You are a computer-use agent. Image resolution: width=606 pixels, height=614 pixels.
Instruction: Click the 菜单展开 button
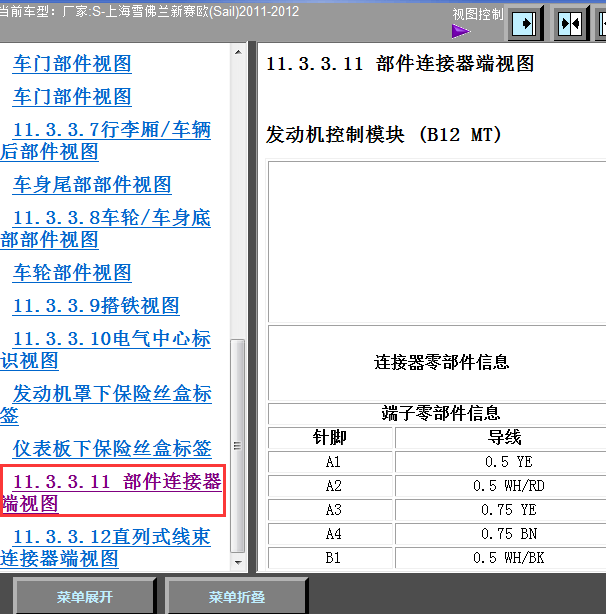click(x=85, y=597)
